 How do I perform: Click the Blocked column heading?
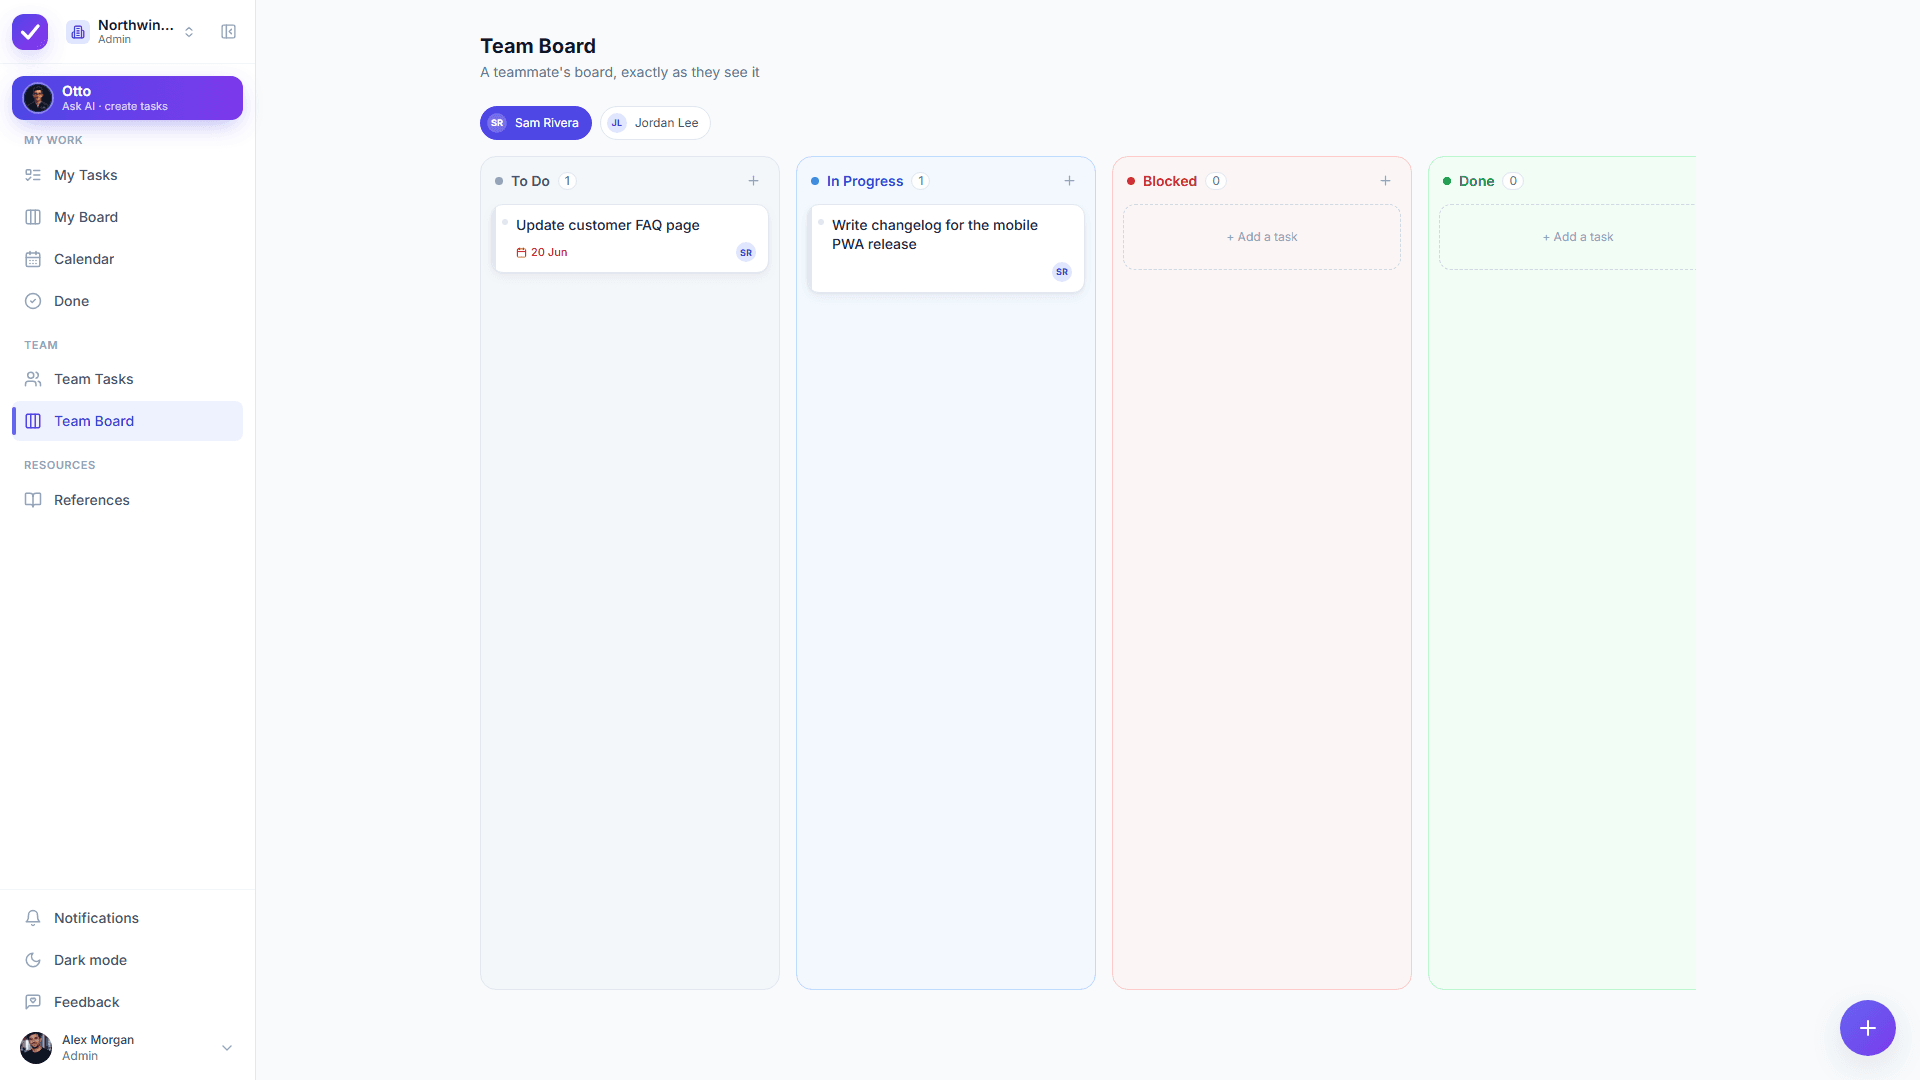coord(1170,181)
